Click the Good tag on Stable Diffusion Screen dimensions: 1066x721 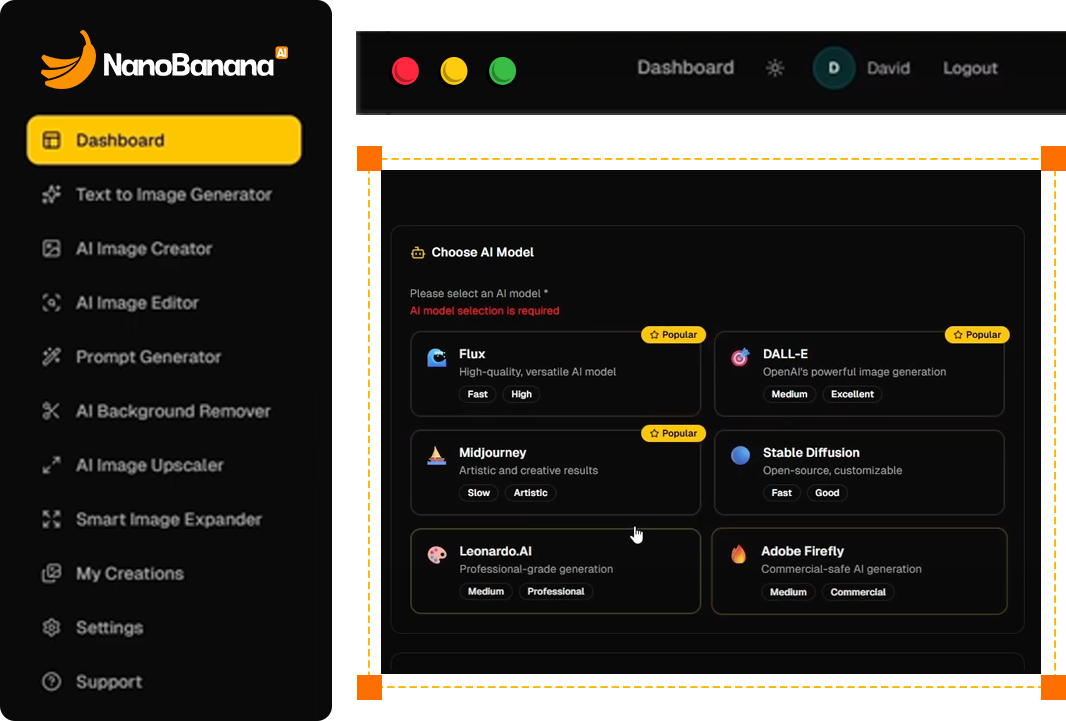[827, 493]
